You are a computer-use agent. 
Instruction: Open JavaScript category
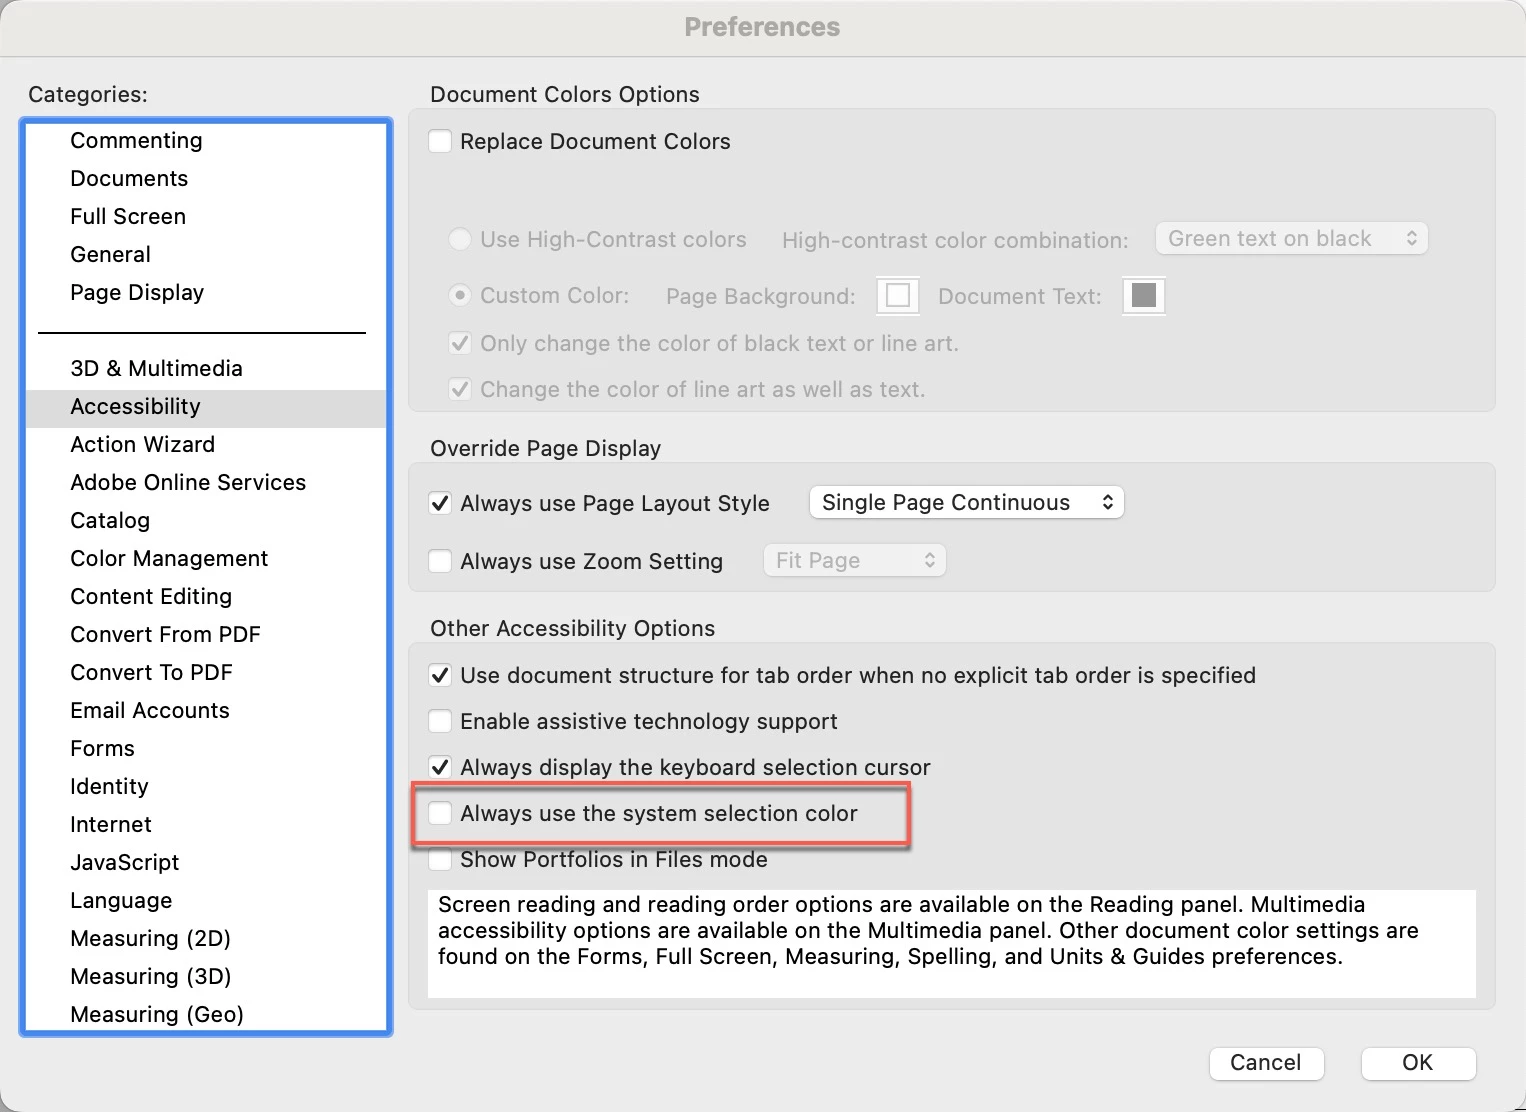206,862
